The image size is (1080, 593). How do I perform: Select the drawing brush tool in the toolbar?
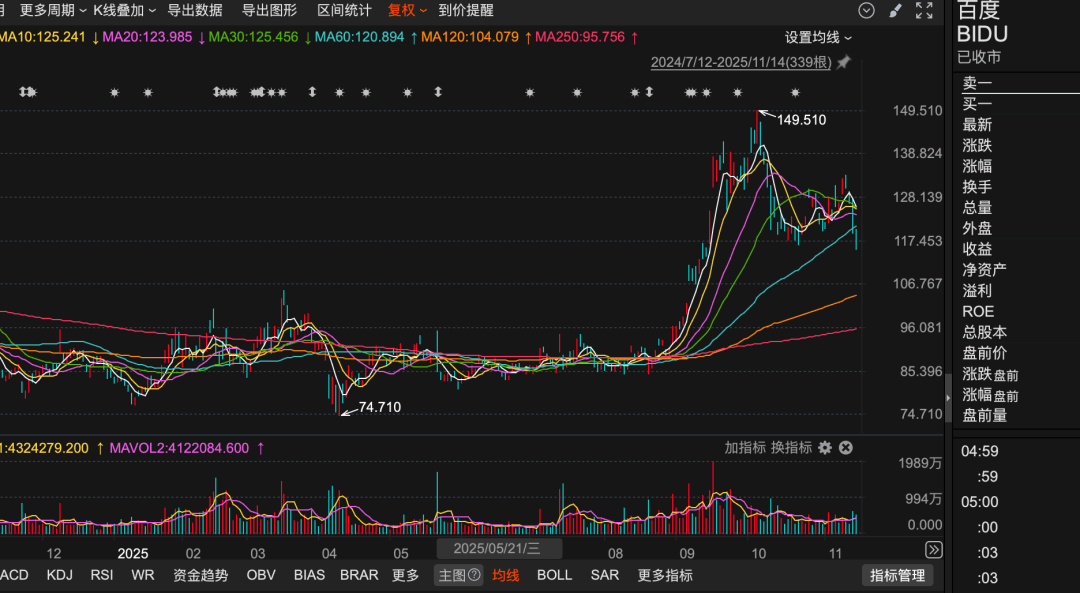tap(897, 10)
